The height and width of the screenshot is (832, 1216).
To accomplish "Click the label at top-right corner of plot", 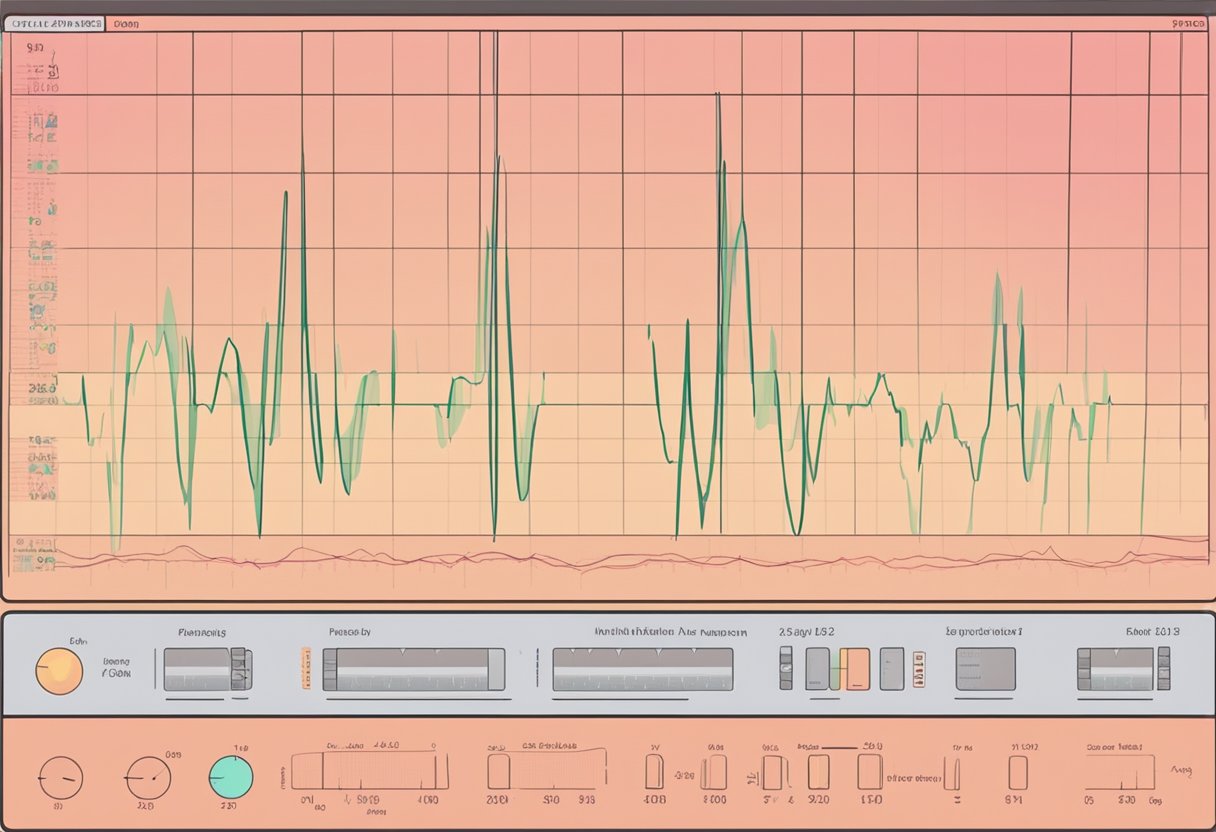I will [1186, 24].
